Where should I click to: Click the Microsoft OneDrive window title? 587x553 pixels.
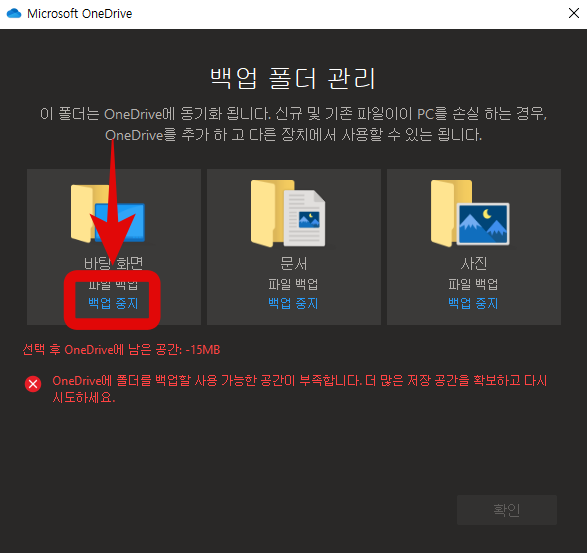[80, 14]
